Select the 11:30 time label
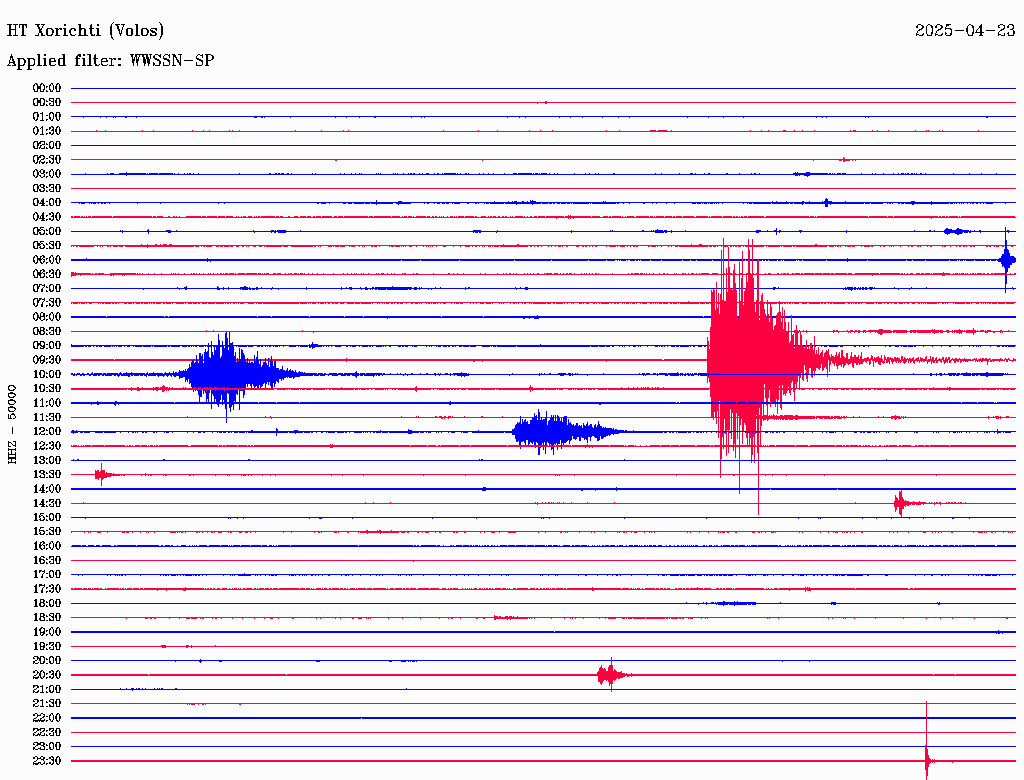This screenshot has height=780, width=1024. point(47,417)
